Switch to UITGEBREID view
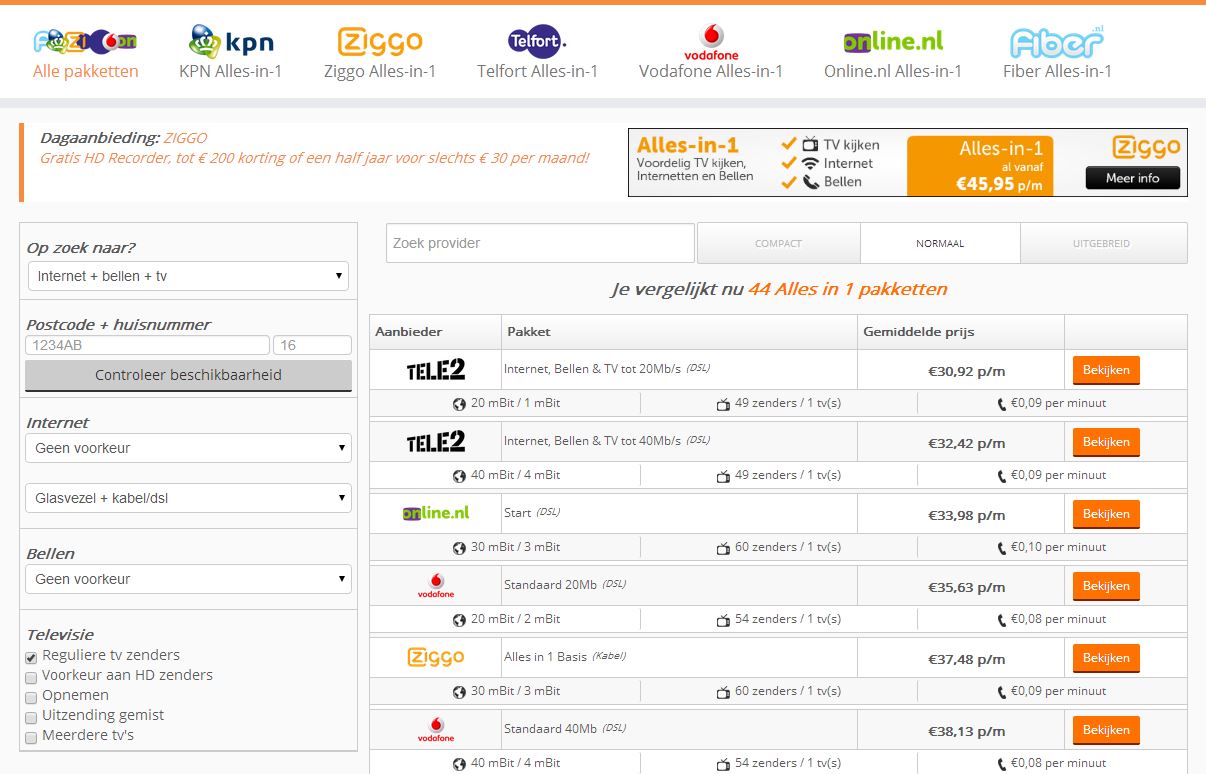 point(1104,243)
